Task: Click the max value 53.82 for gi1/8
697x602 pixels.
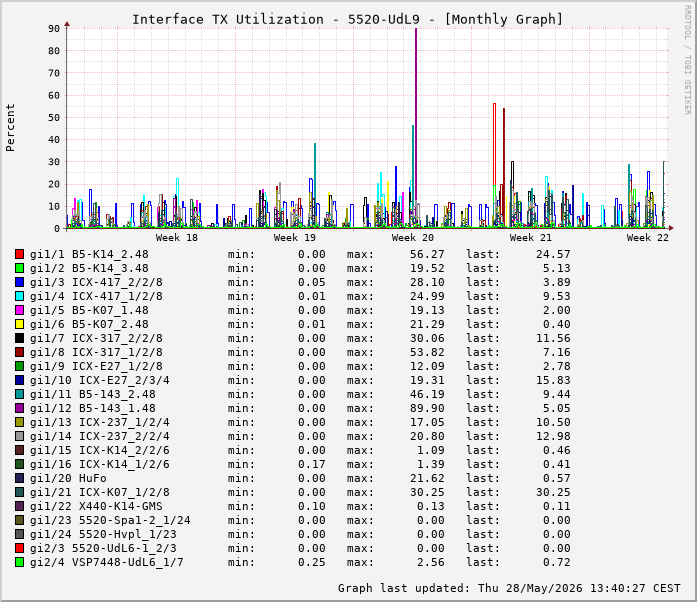Action: click(427, 352)
